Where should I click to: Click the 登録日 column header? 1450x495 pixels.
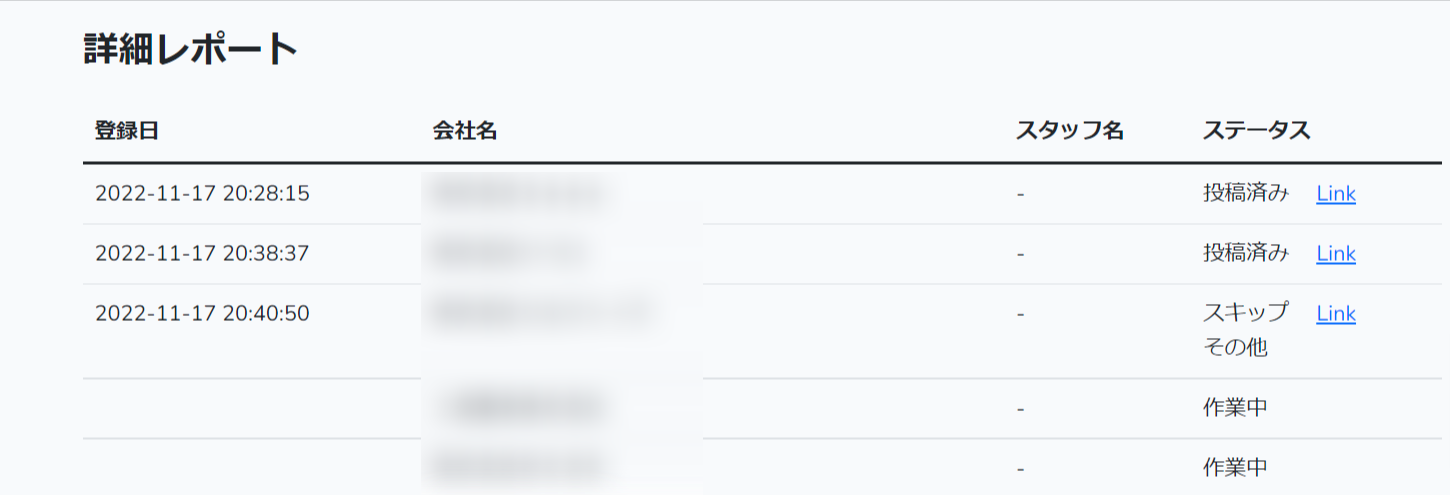pyautogui.click(x=127, y=131)
